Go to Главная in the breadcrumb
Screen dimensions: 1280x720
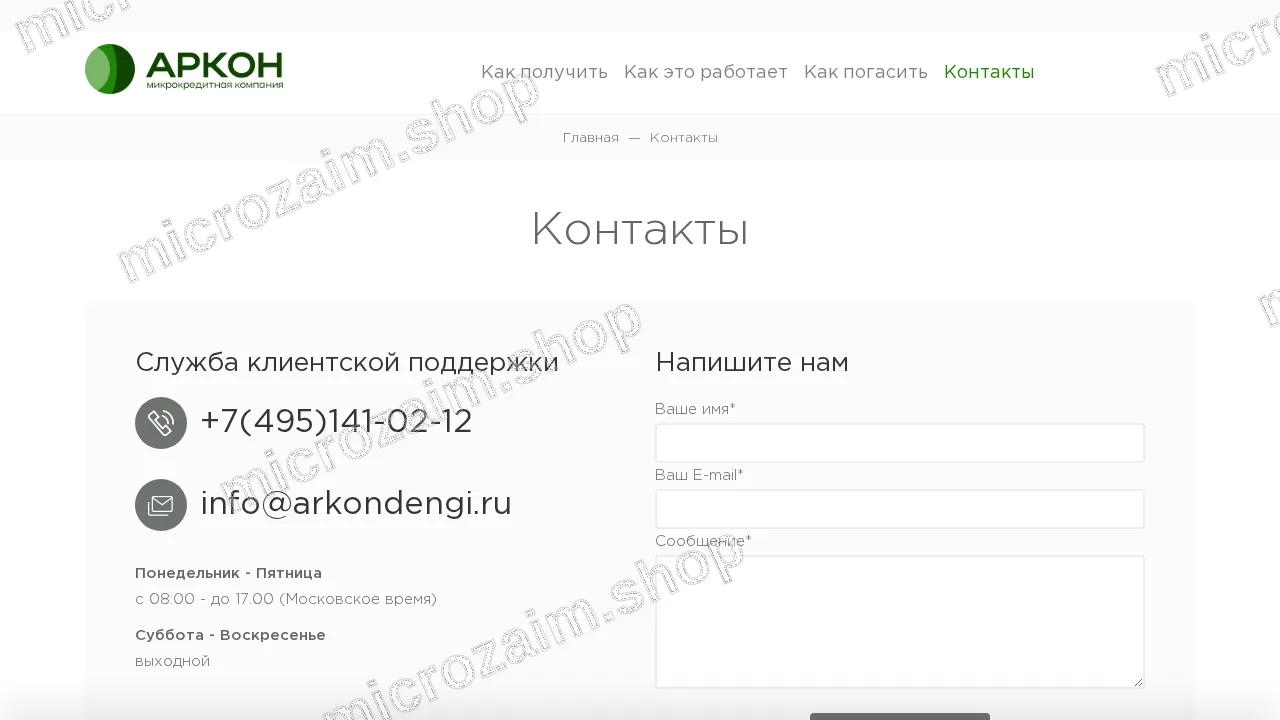click(591, 138)
